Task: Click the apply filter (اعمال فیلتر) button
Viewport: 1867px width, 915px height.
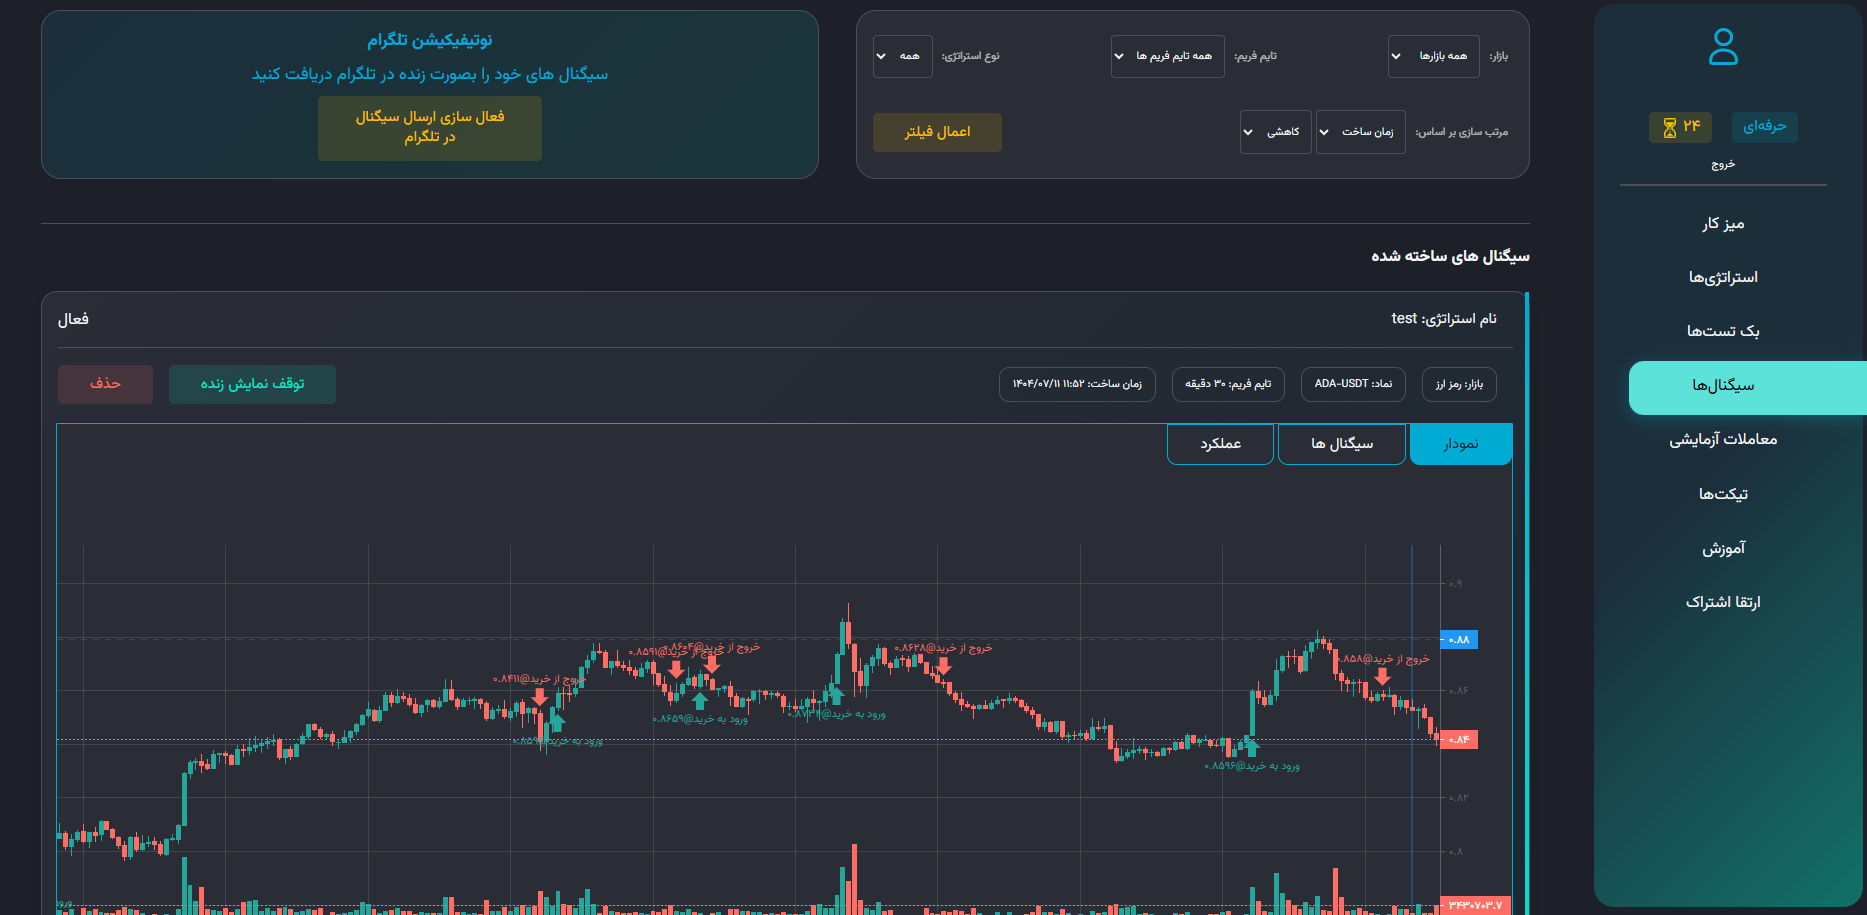Action: coord(937,132)
